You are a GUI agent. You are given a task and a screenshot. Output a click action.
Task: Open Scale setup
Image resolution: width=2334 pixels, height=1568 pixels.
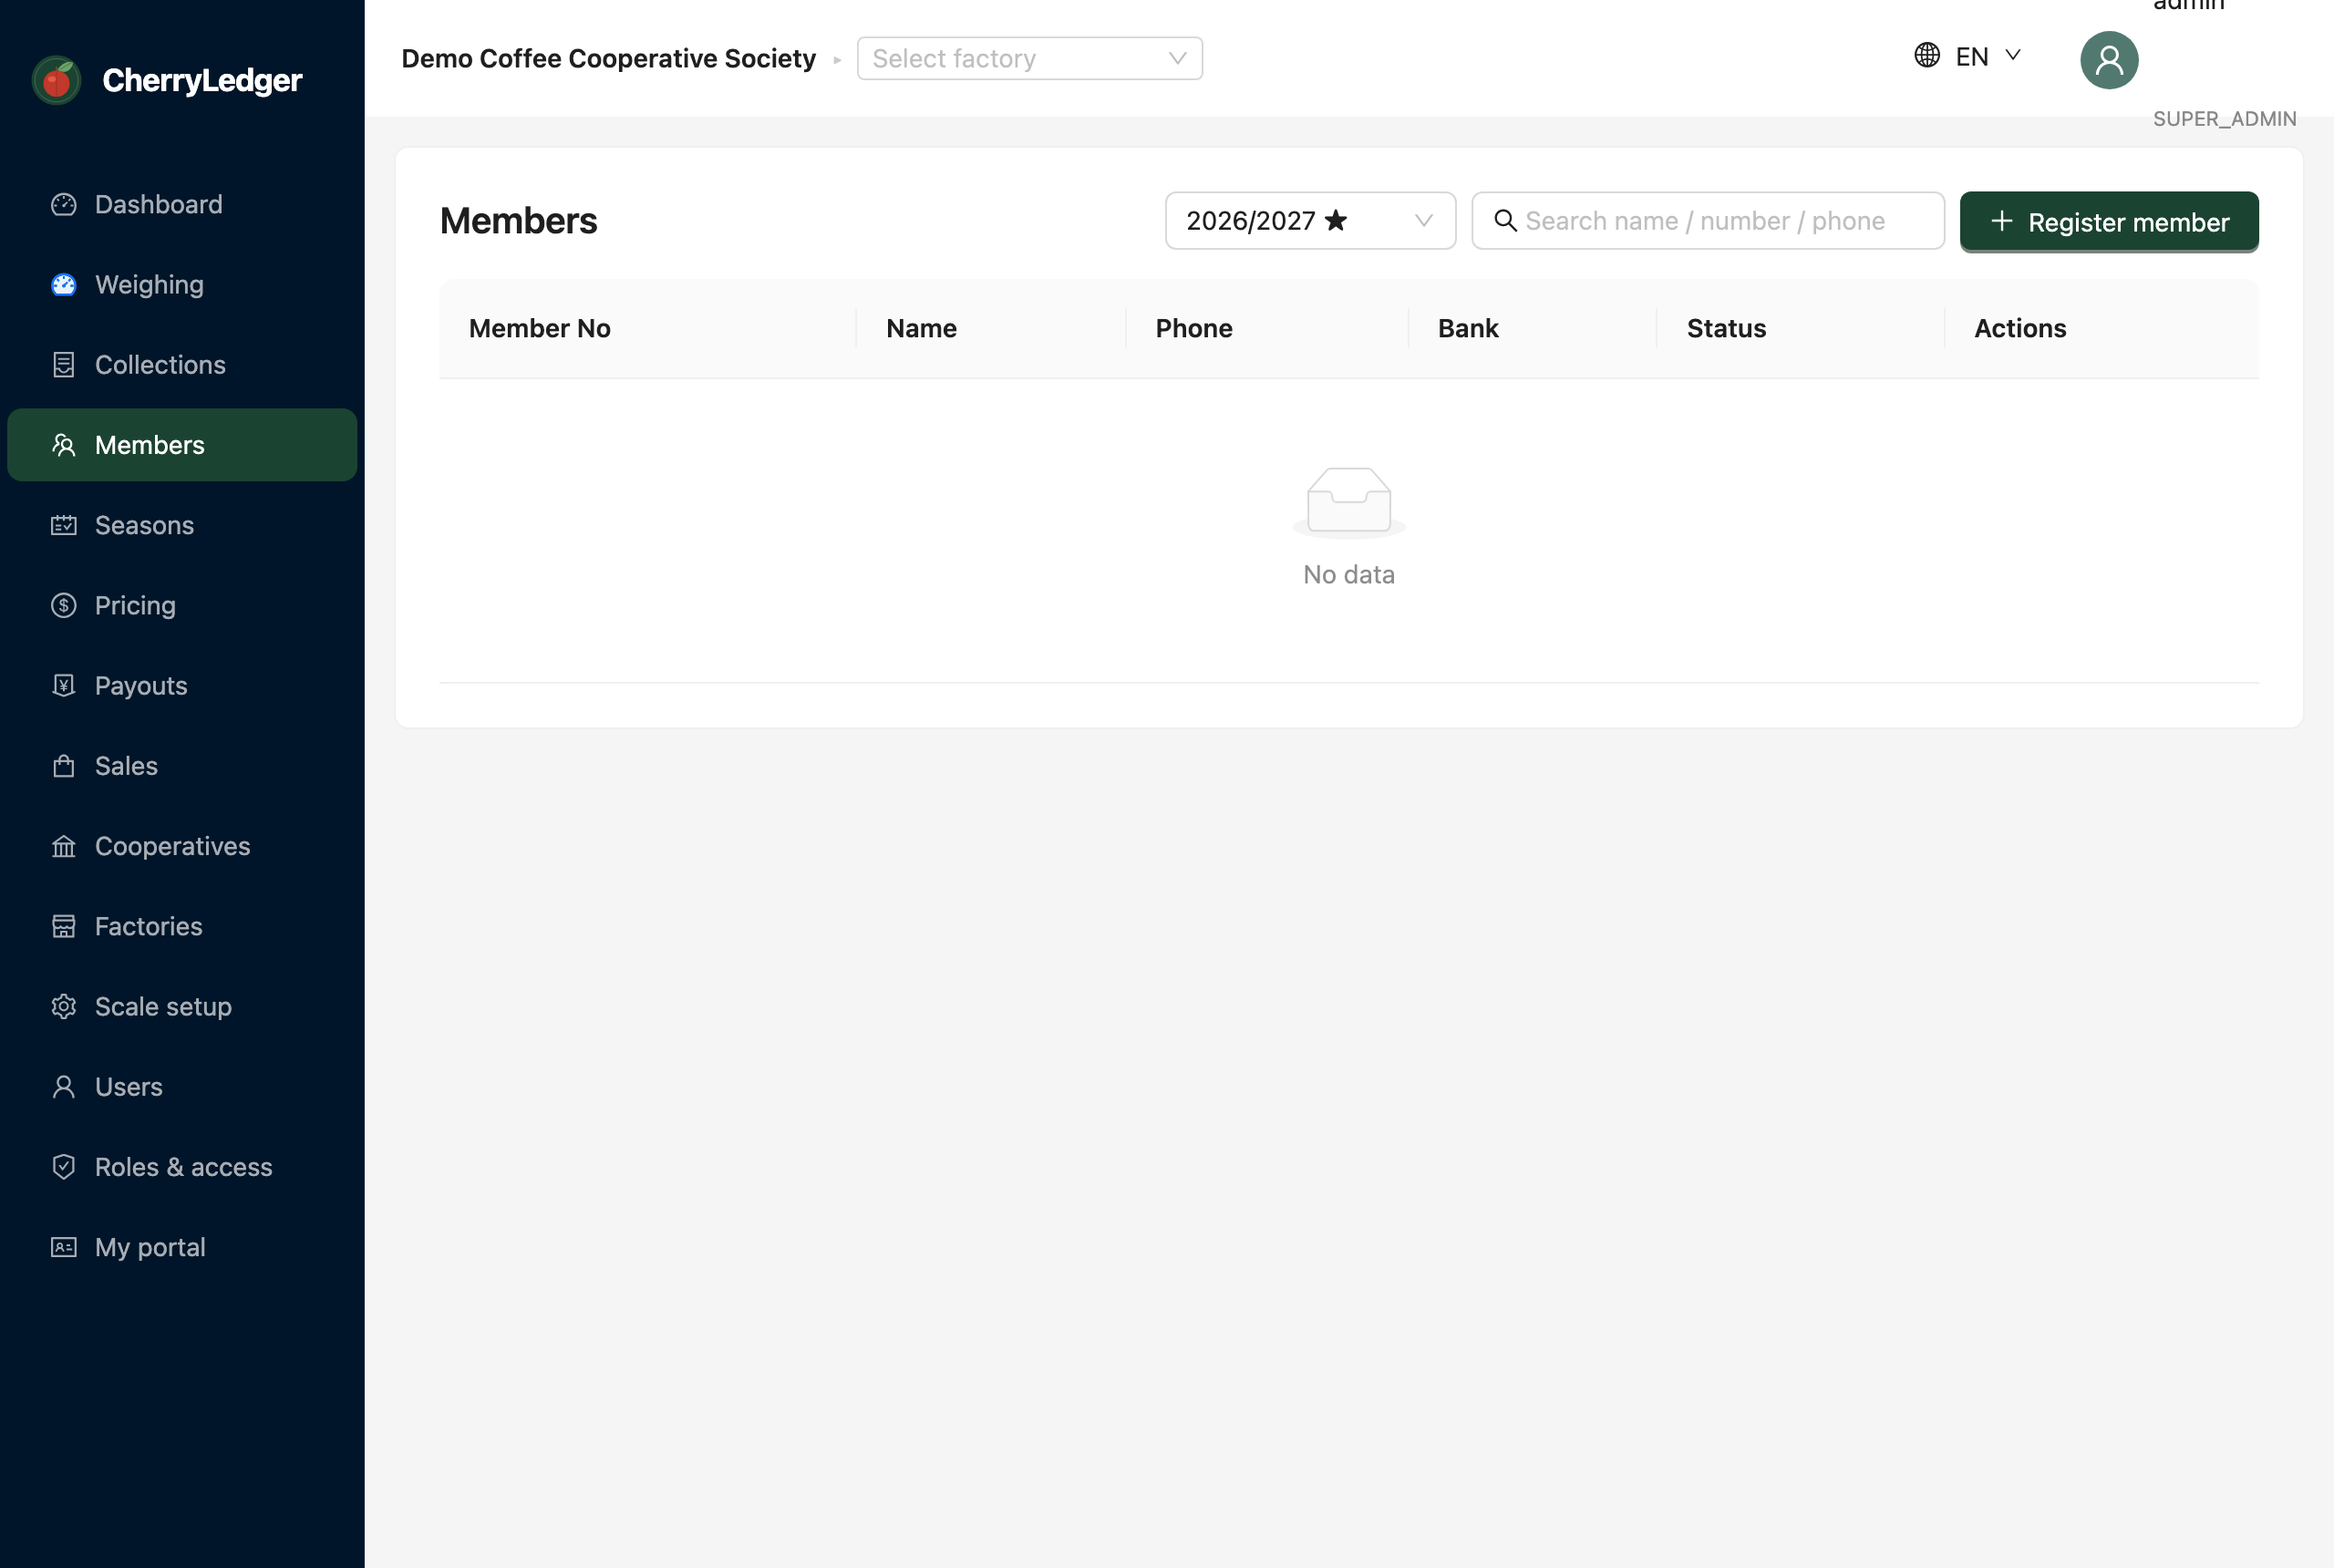pos(182,1006)
